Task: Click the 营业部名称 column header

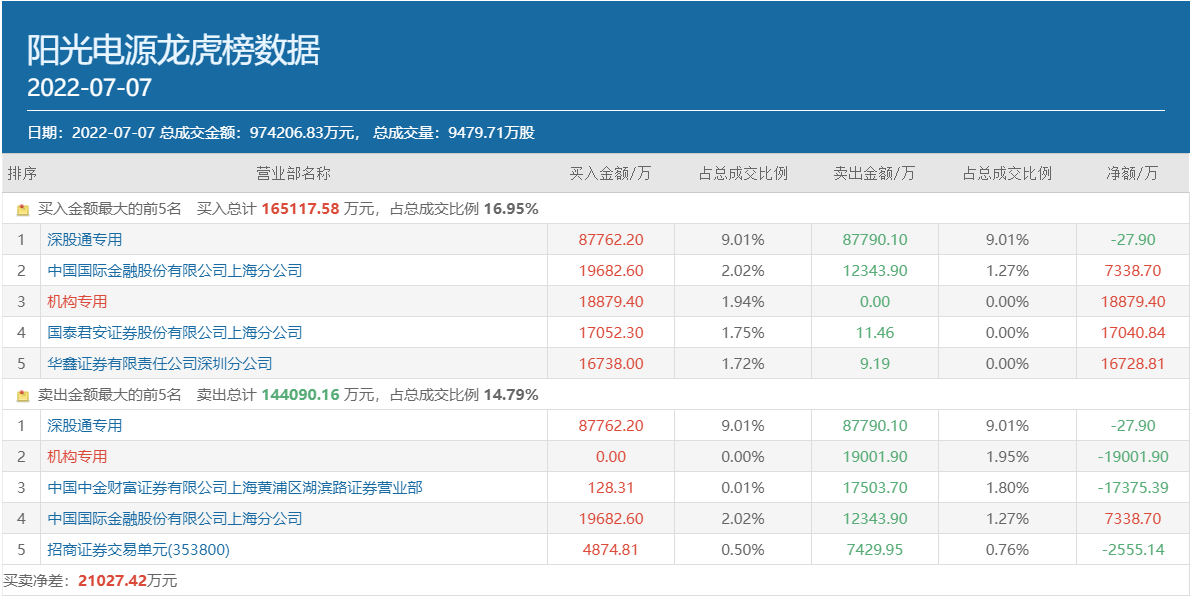Action: [293, 173]
